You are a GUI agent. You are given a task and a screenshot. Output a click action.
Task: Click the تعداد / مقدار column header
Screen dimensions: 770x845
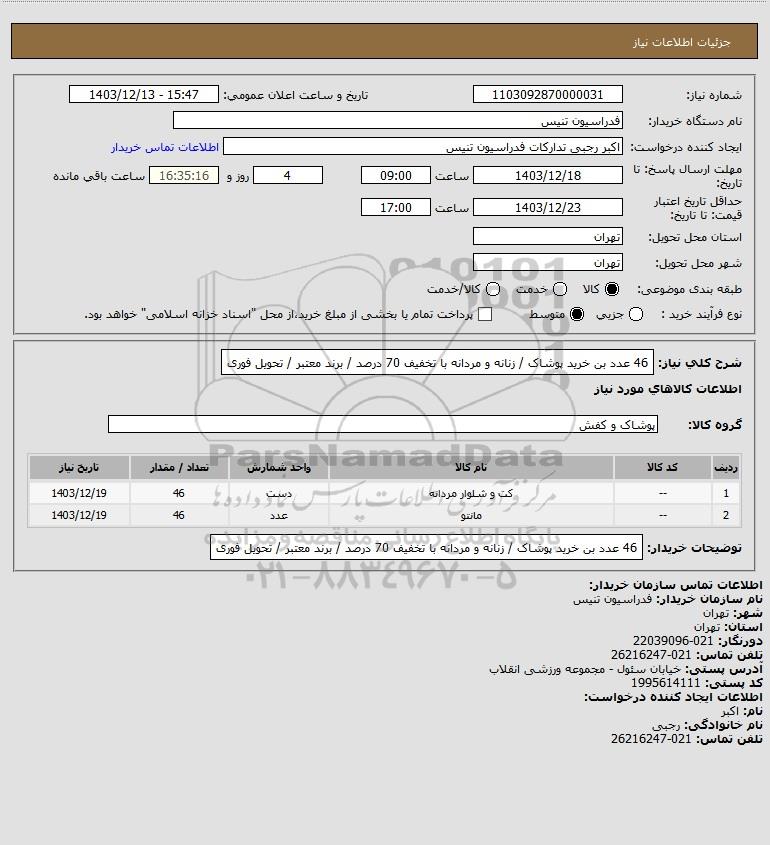tap(179, 467)
